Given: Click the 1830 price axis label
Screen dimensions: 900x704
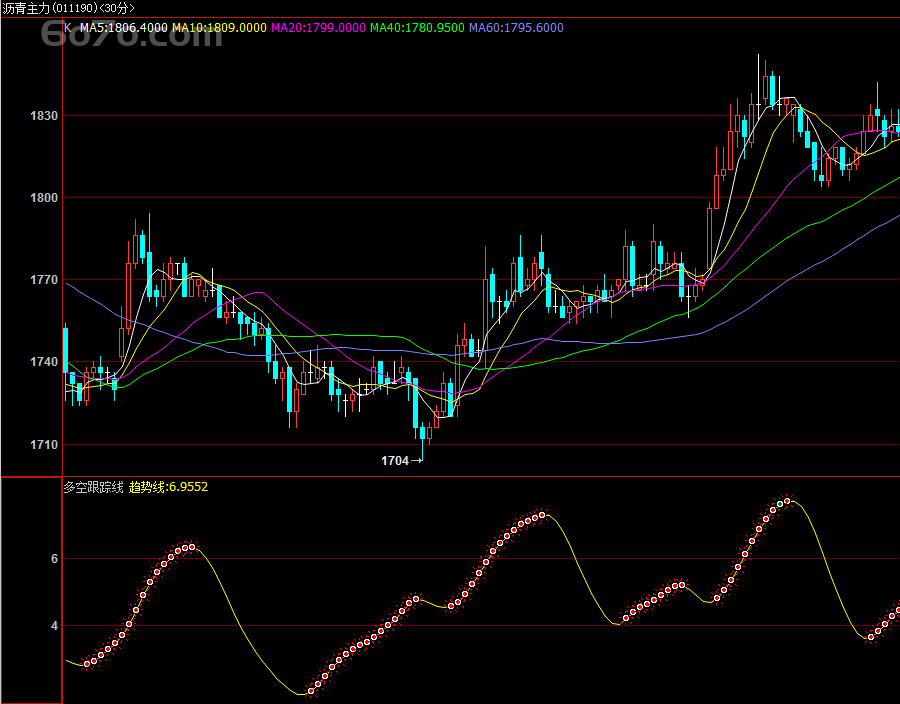Looking at the screenshot, I should pos(44,116).
